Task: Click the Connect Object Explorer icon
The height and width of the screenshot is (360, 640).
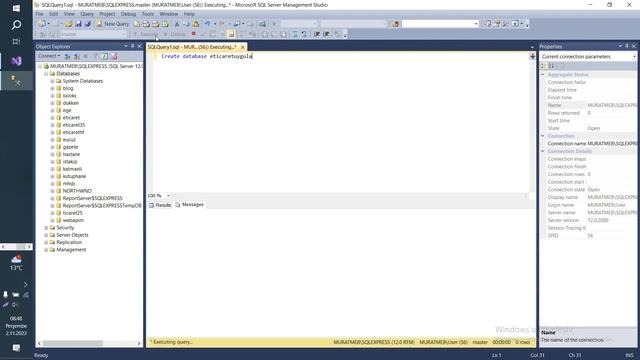Action: pyautogui.click(x=67, y=56)
